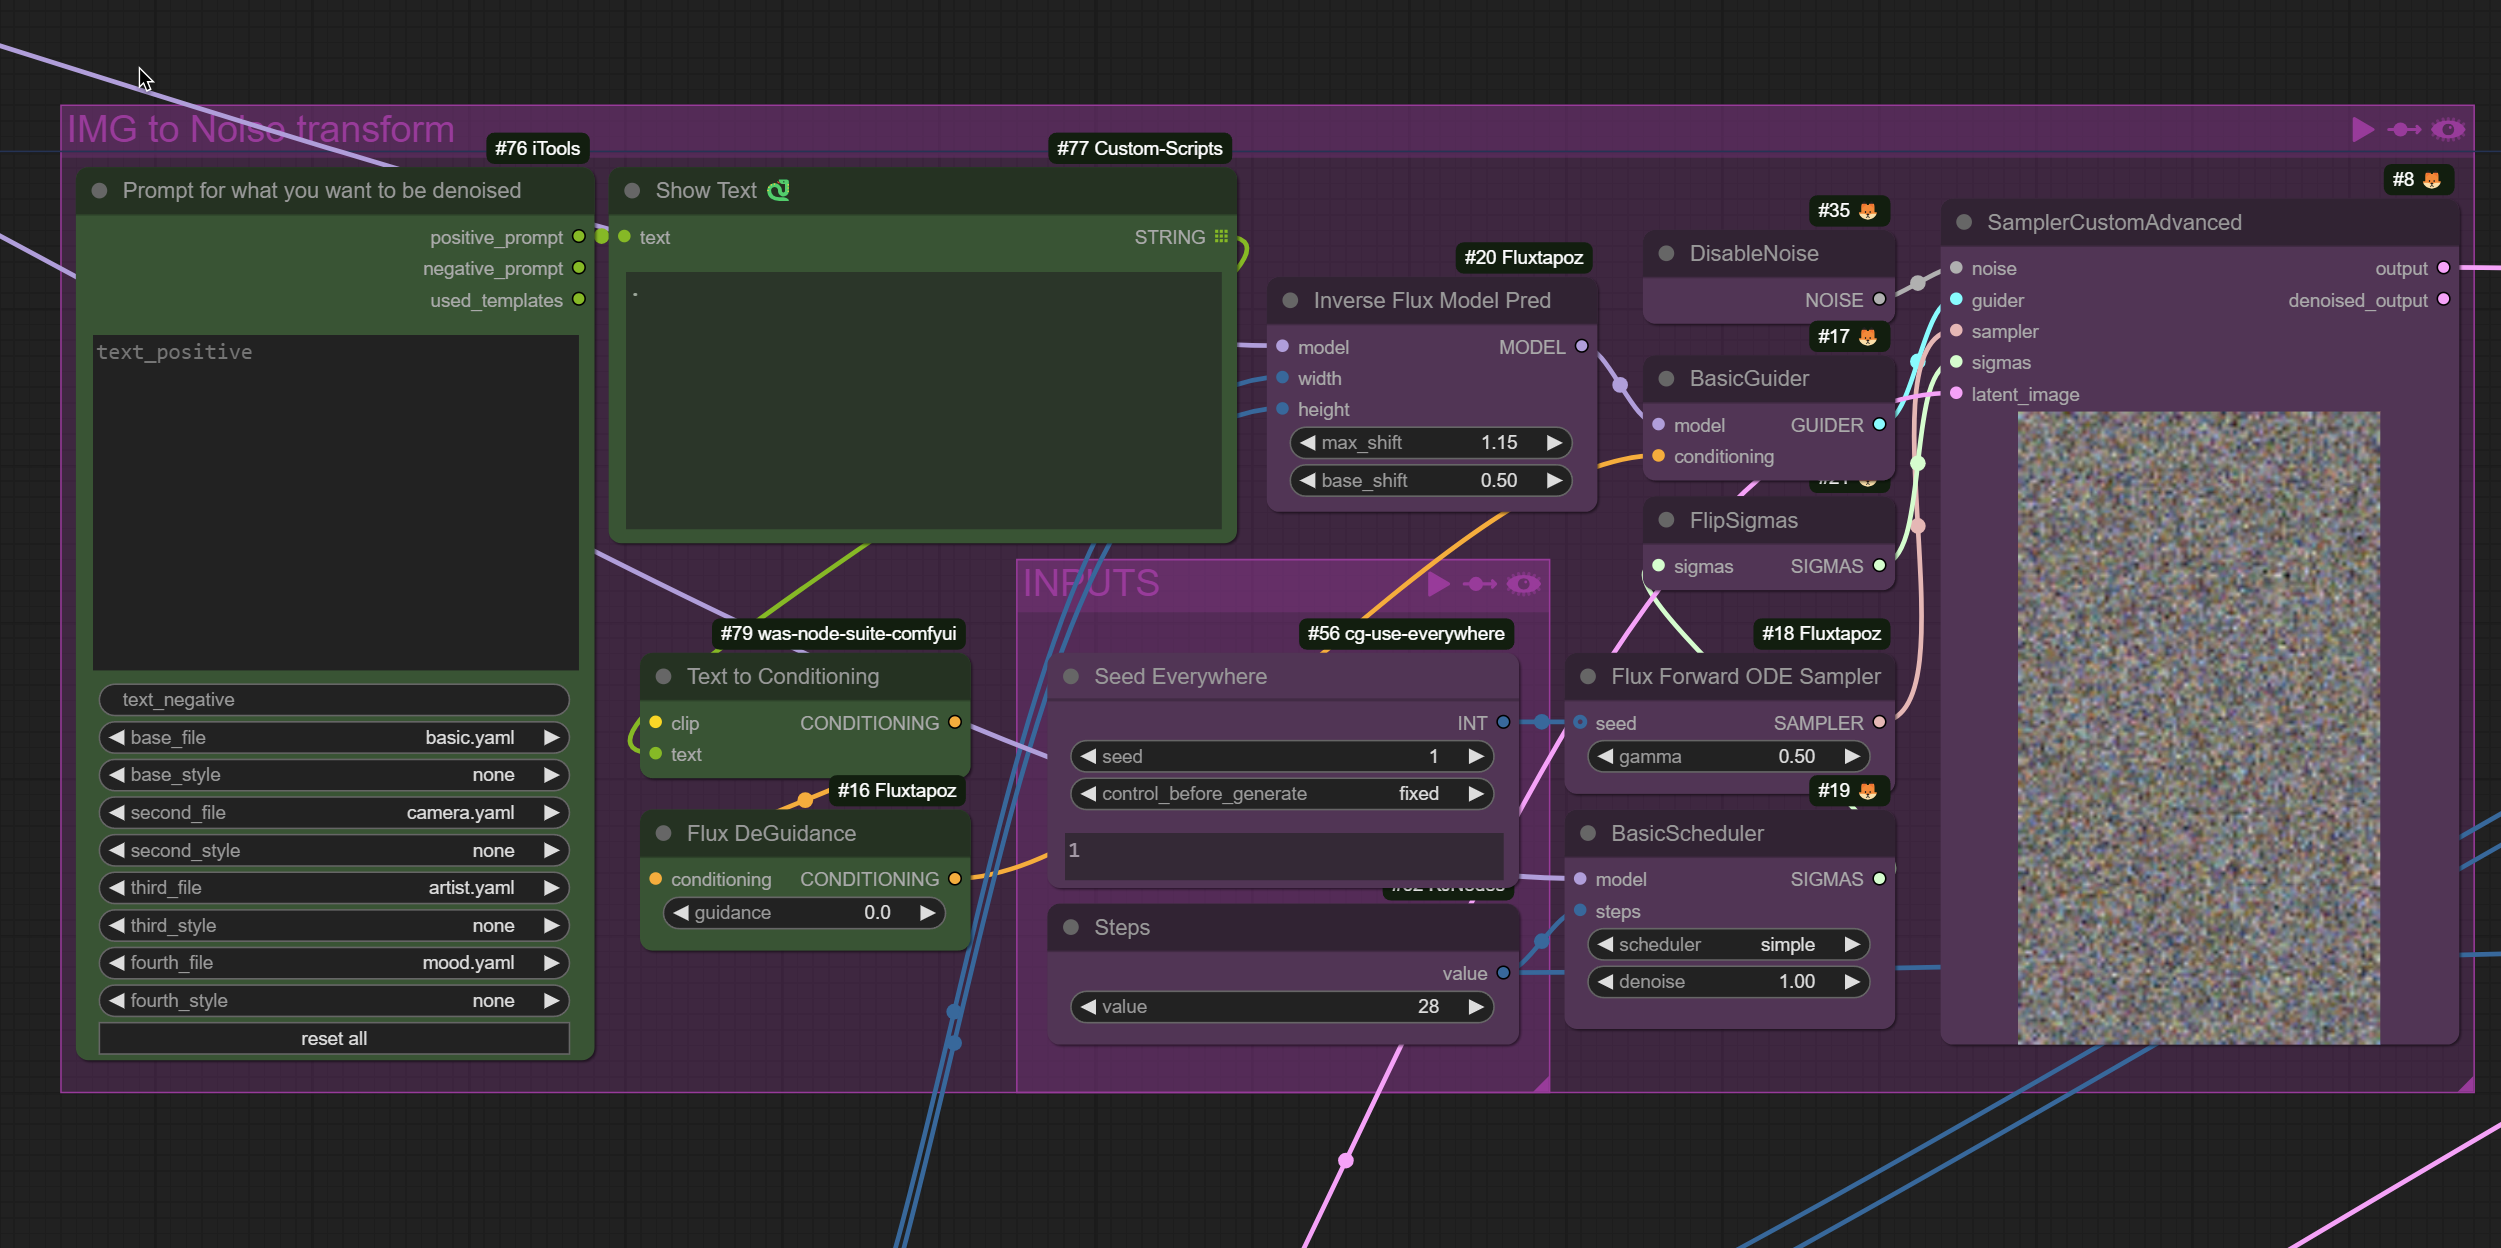Toggle the eye icon on INPUTS group

point(1523,584)
